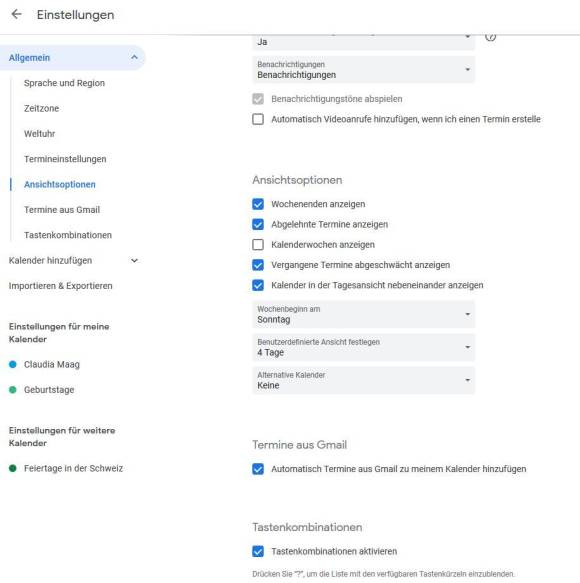Open the Benachrichtigungen dropdown

(364, 70)
